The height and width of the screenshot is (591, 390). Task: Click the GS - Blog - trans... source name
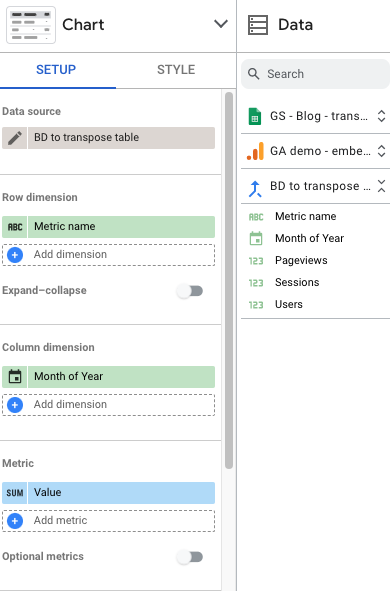[x=319, y=116]
